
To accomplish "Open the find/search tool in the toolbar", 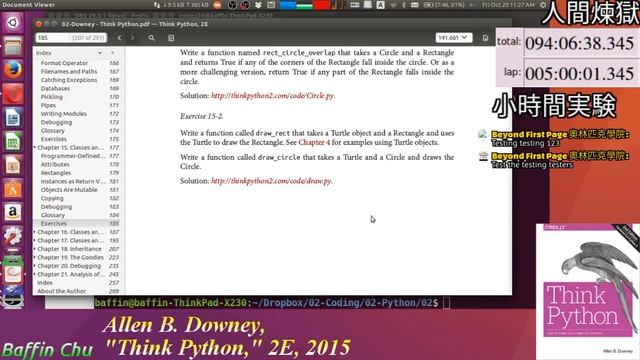I will pos(151,38).
